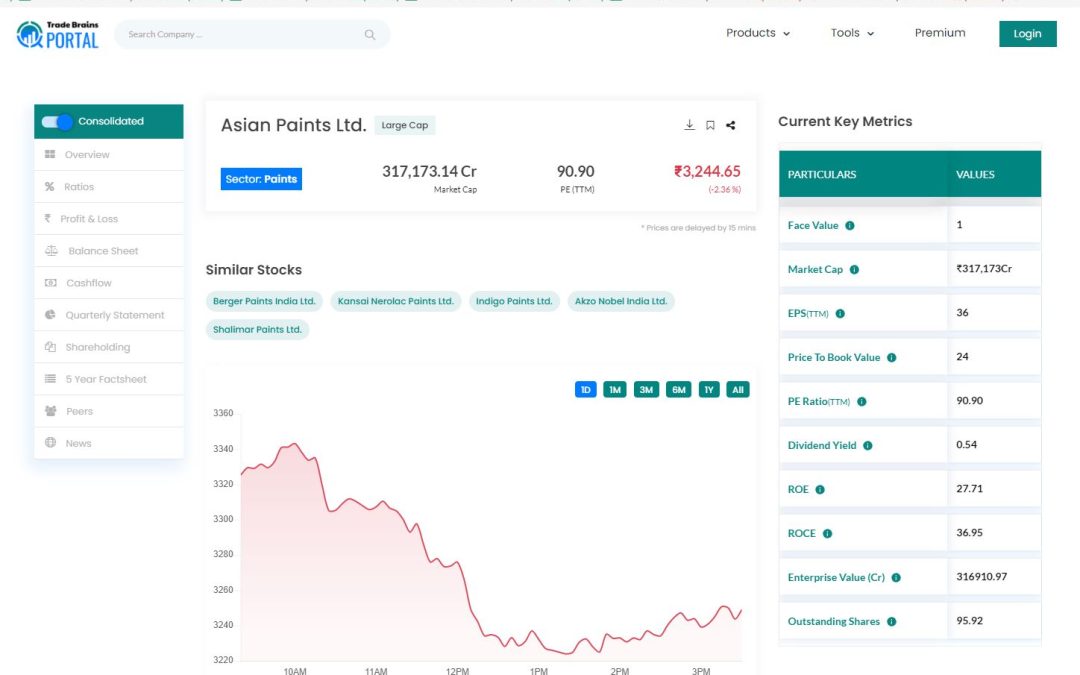
Task: View the Balance Sheet section
Action: click(109, 251)
